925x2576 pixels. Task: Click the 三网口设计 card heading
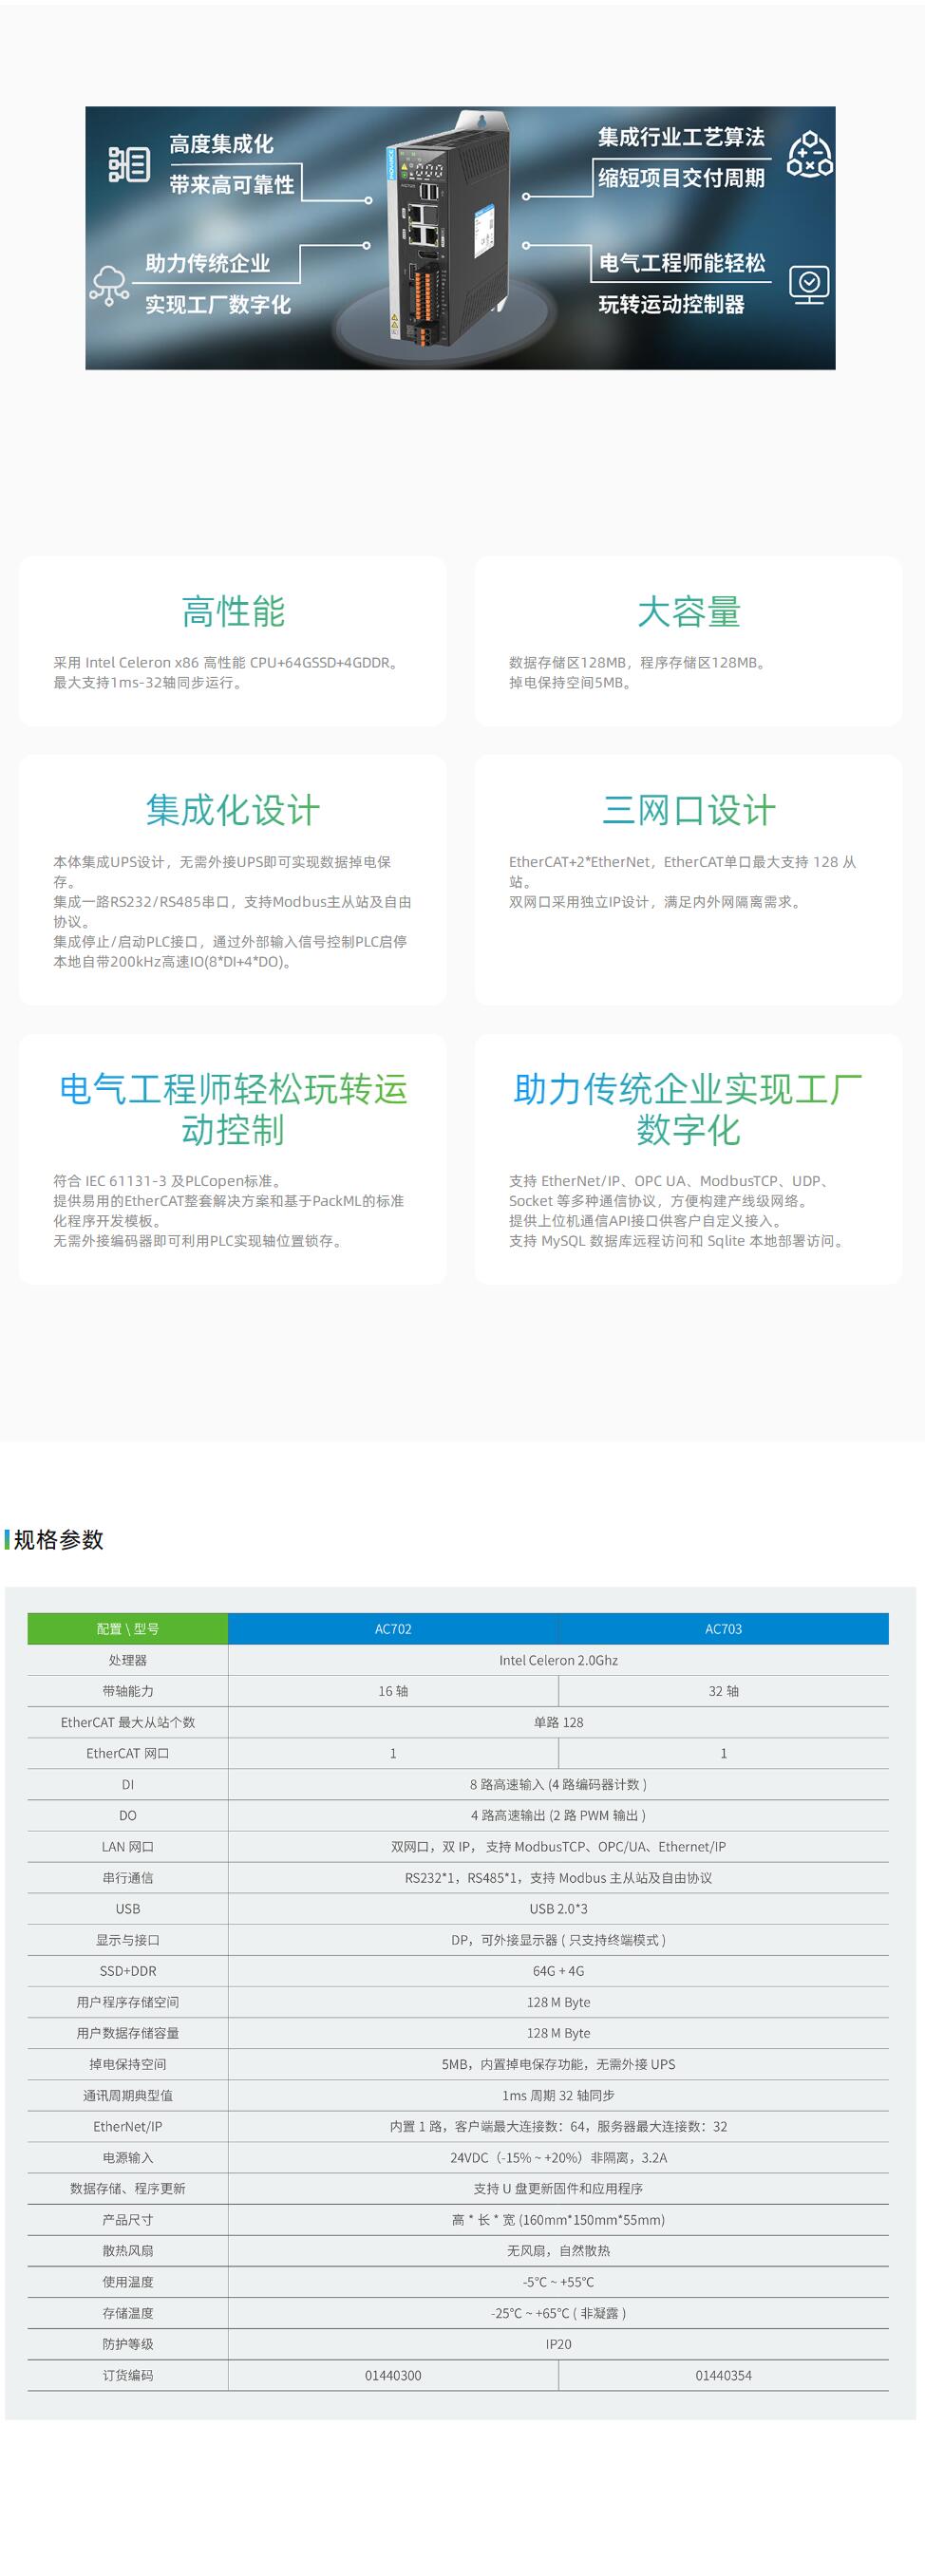[688, 810]
